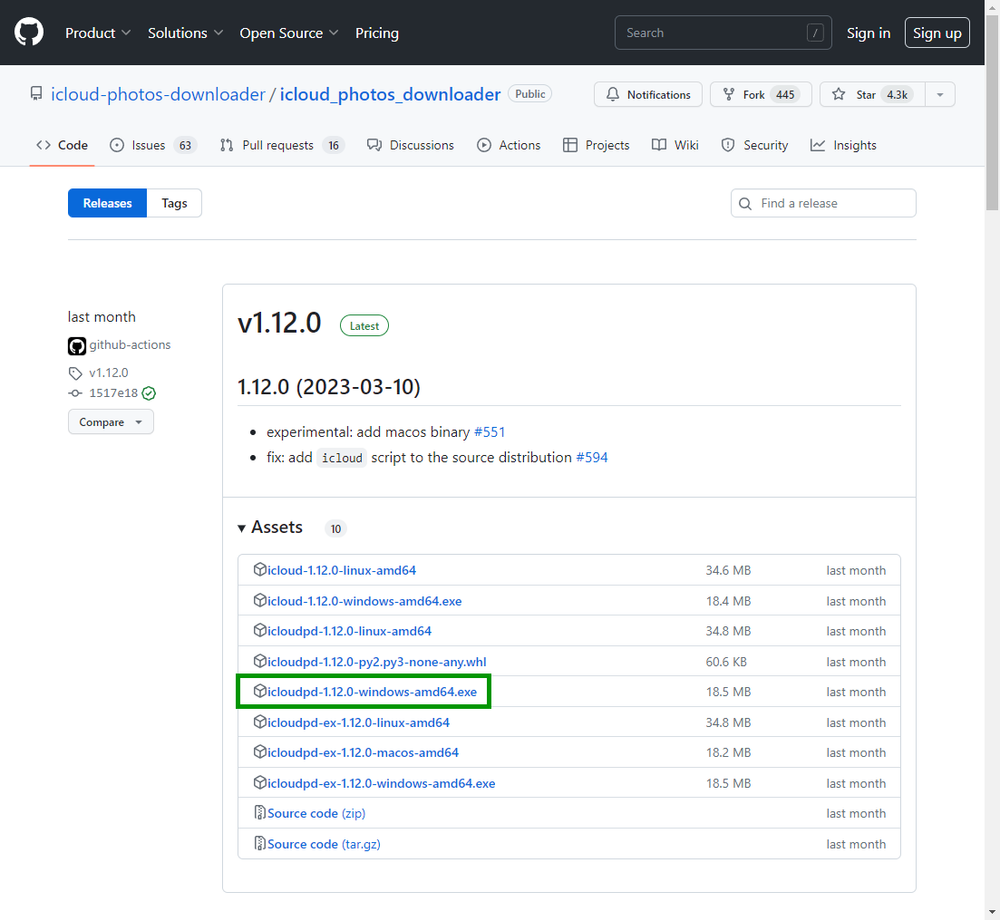The image size is (1000, 920).
Task: Click the 445 fork count badge
Action: pos(785,94)
